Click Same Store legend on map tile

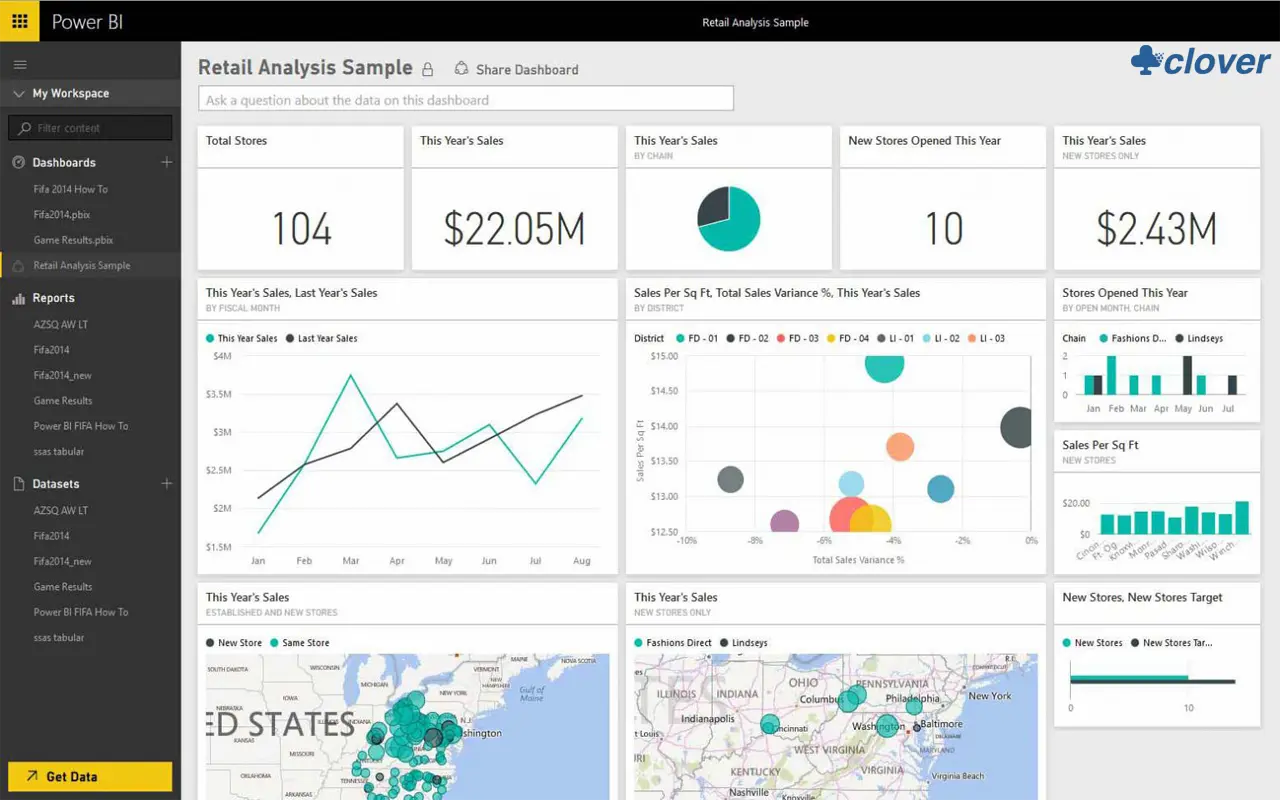coord(300,643)
